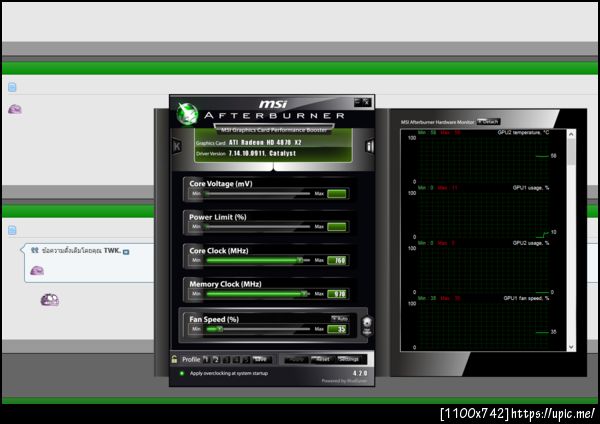Click the GPU1 fan speed graph
Viewport: 600px width, 424px height.
tap(484, 324)
